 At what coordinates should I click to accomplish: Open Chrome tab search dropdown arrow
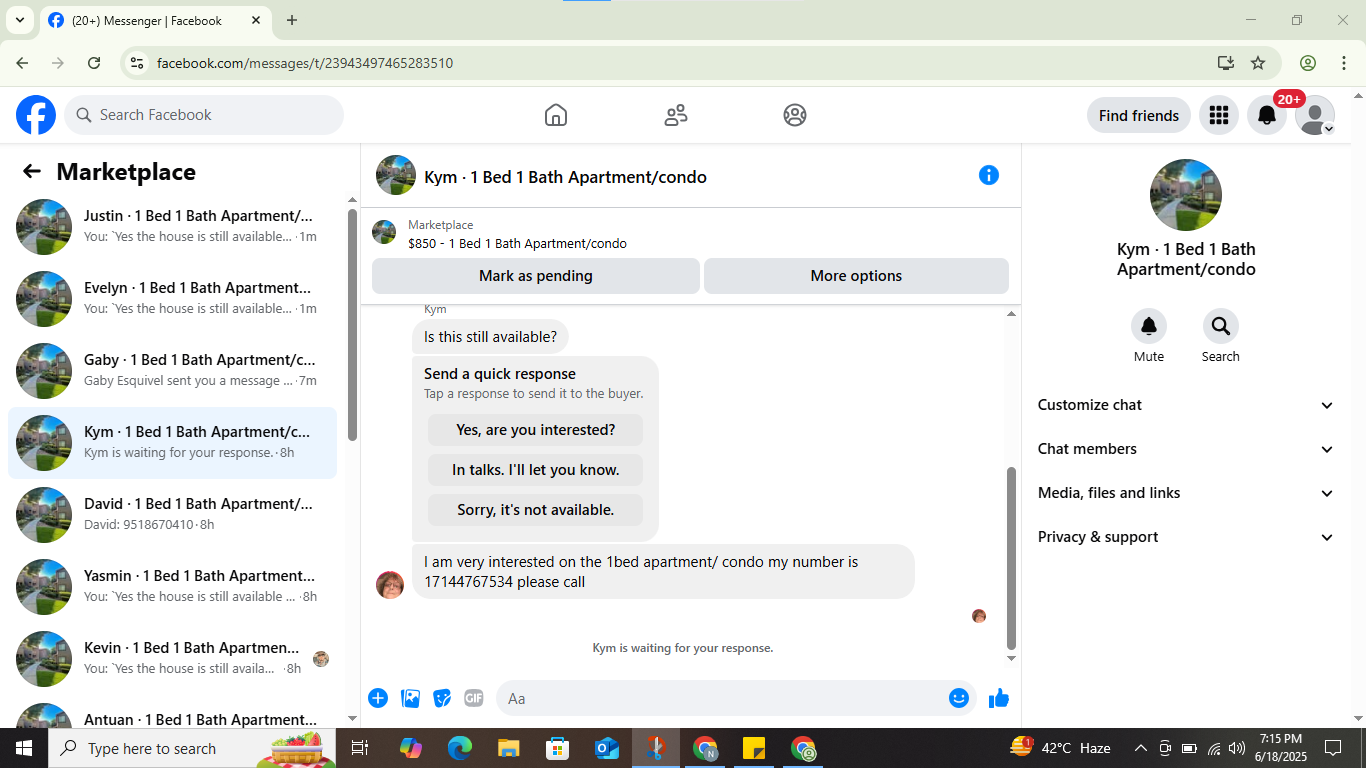[19, 20]
